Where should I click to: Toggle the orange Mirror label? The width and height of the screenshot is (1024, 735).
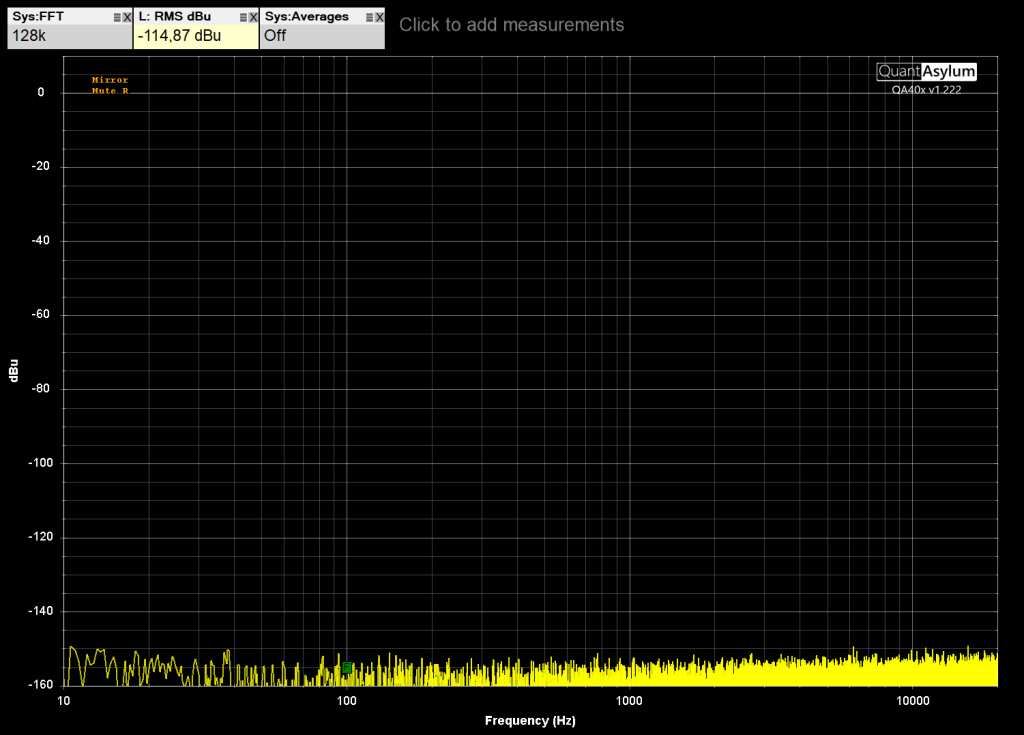[110, 80]
